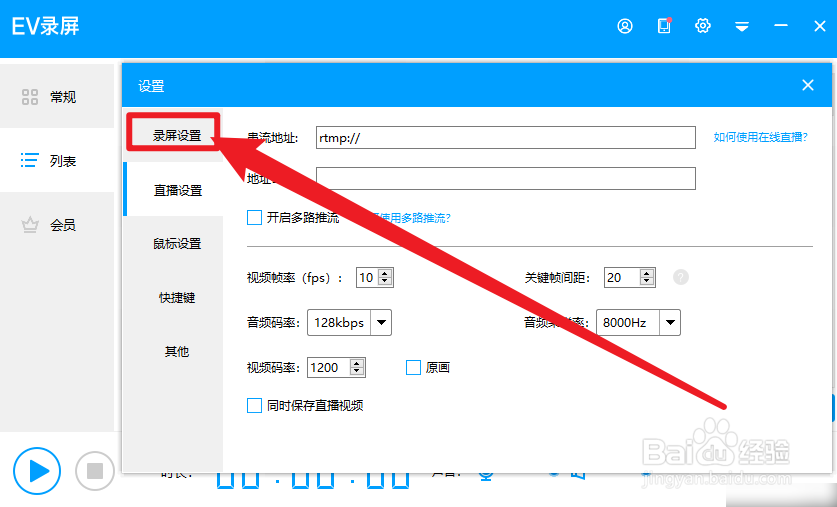Switch to the 列表 sidebar tab
Viewport: 837px width, 507px height.
57,160
